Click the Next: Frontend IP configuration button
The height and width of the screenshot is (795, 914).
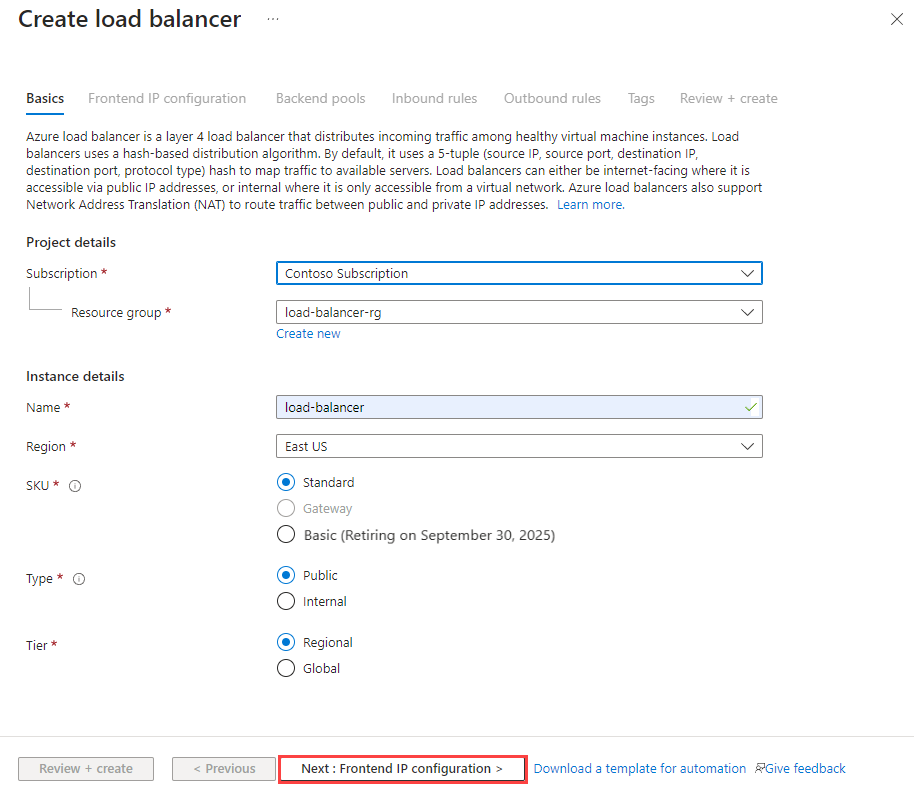tap(402, 768)
